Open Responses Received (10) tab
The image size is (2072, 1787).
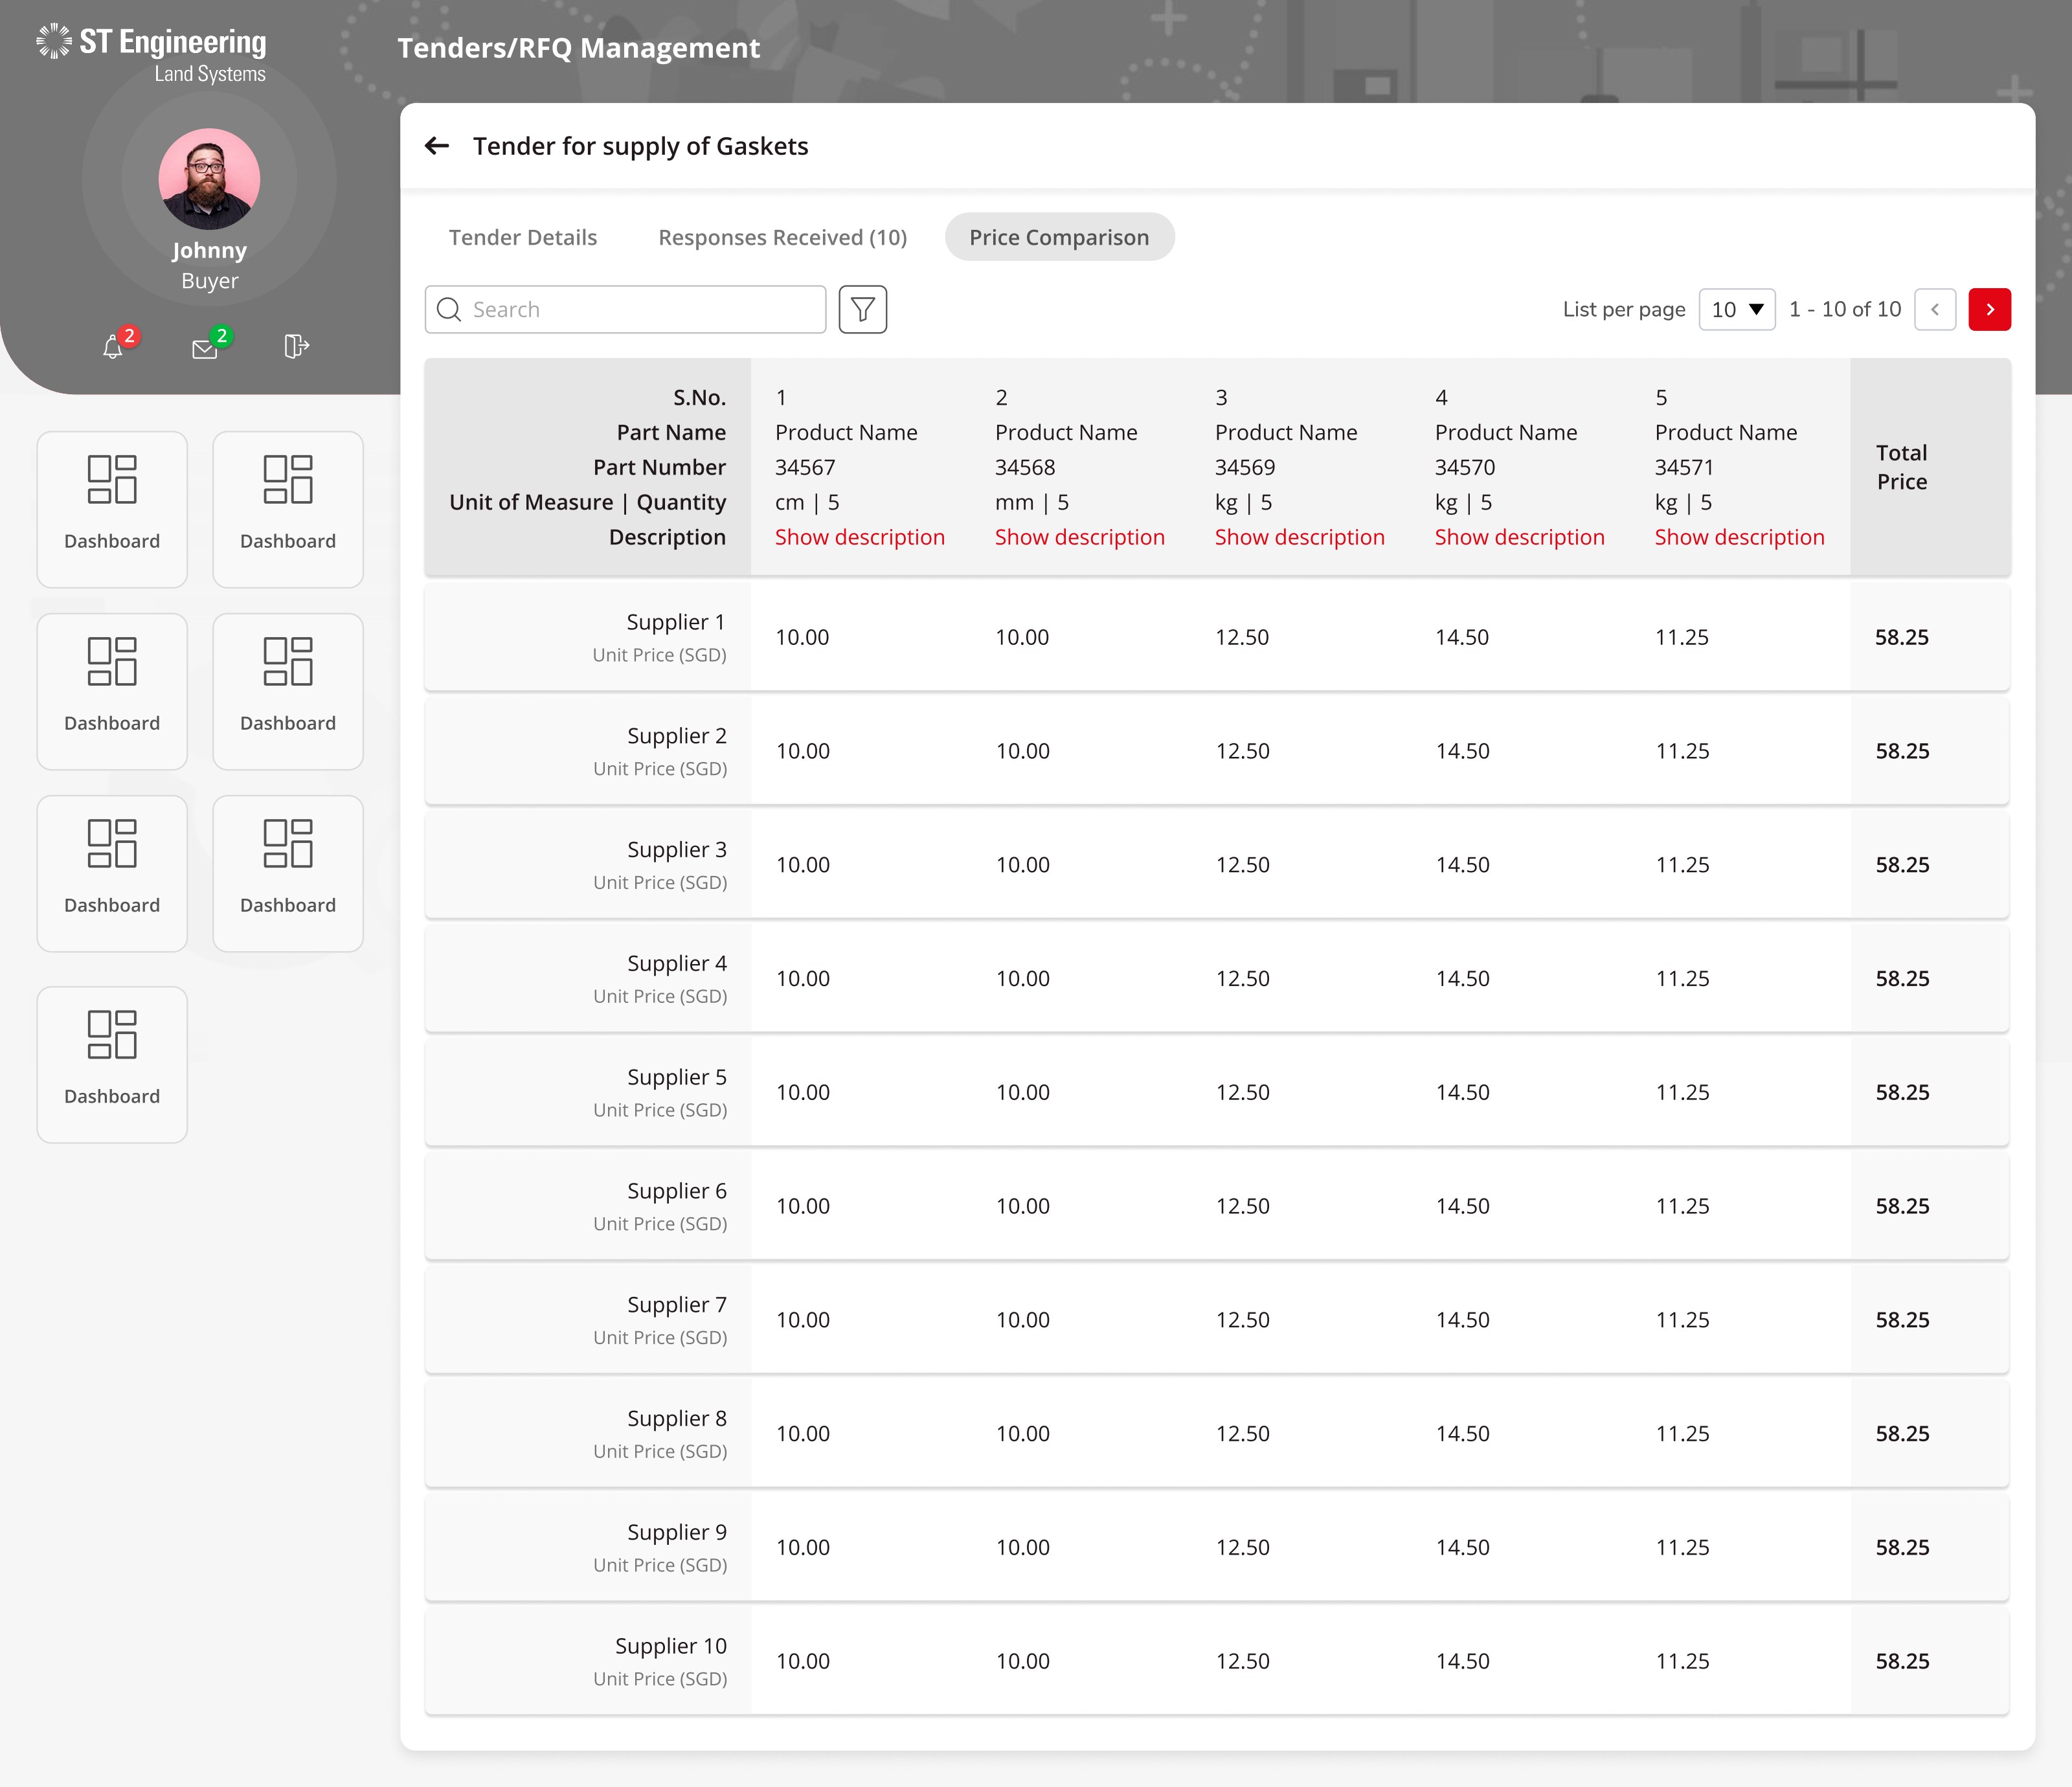(x=783, y=237)
